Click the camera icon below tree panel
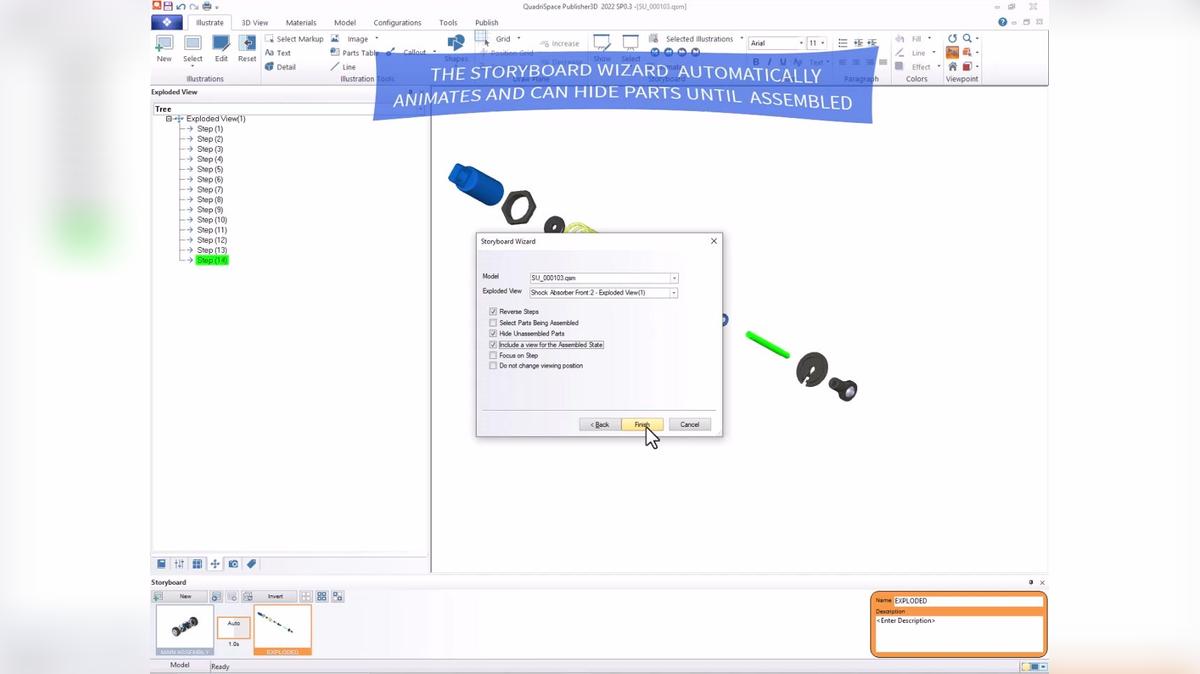 (233, 564)
